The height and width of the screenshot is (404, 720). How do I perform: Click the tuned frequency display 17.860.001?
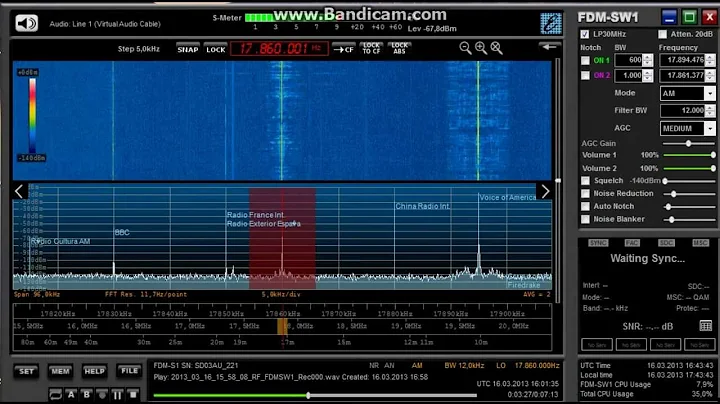click(279, 49)
